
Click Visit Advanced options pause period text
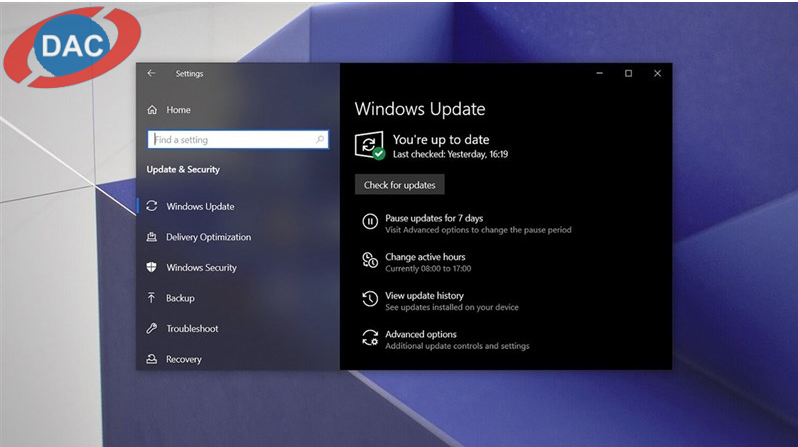[x=478, y=230]
